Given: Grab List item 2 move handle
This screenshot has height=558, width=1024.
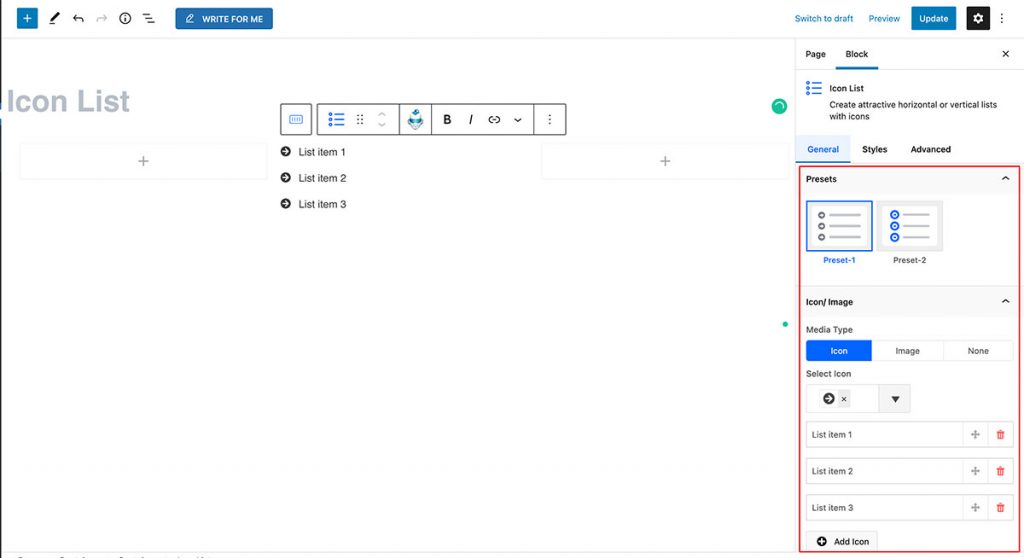Looking at the screenshot, I should (x=975, y=471).
